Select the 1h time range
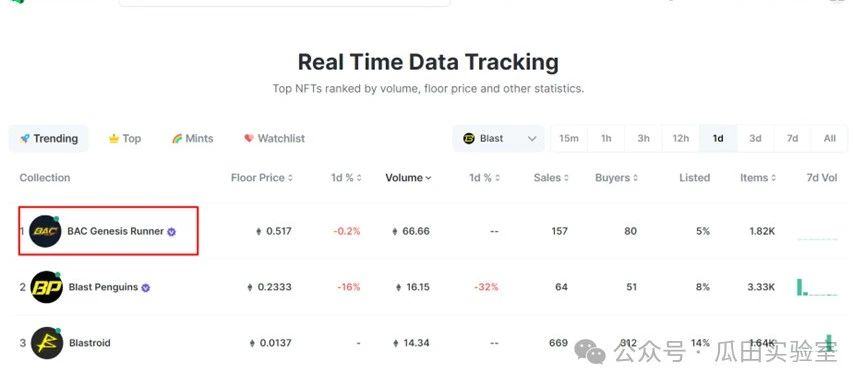The height and width of the screenshot is (368, 865). tap(606, 138)
